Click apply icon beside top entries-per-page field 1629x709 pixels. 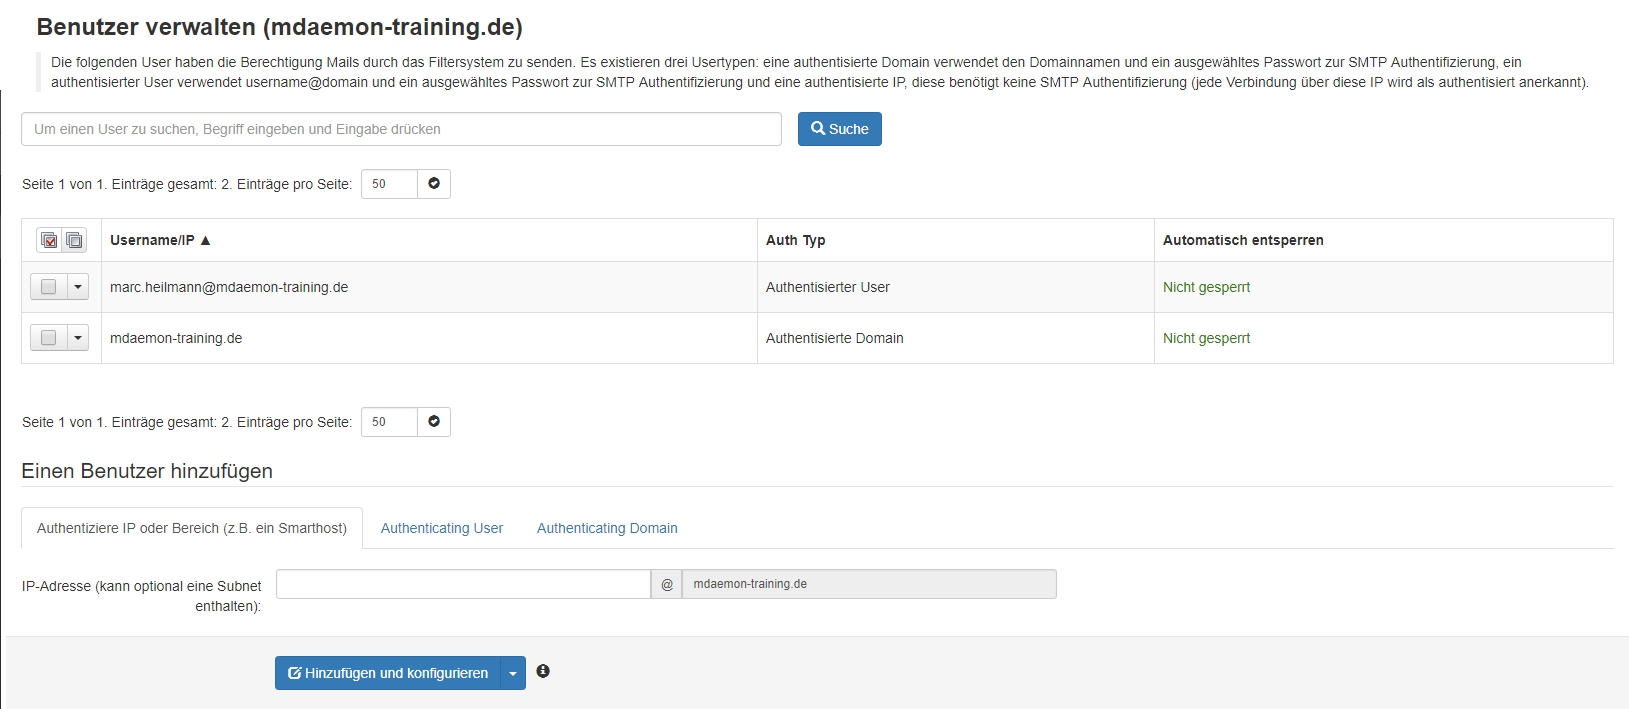(434, 184)
